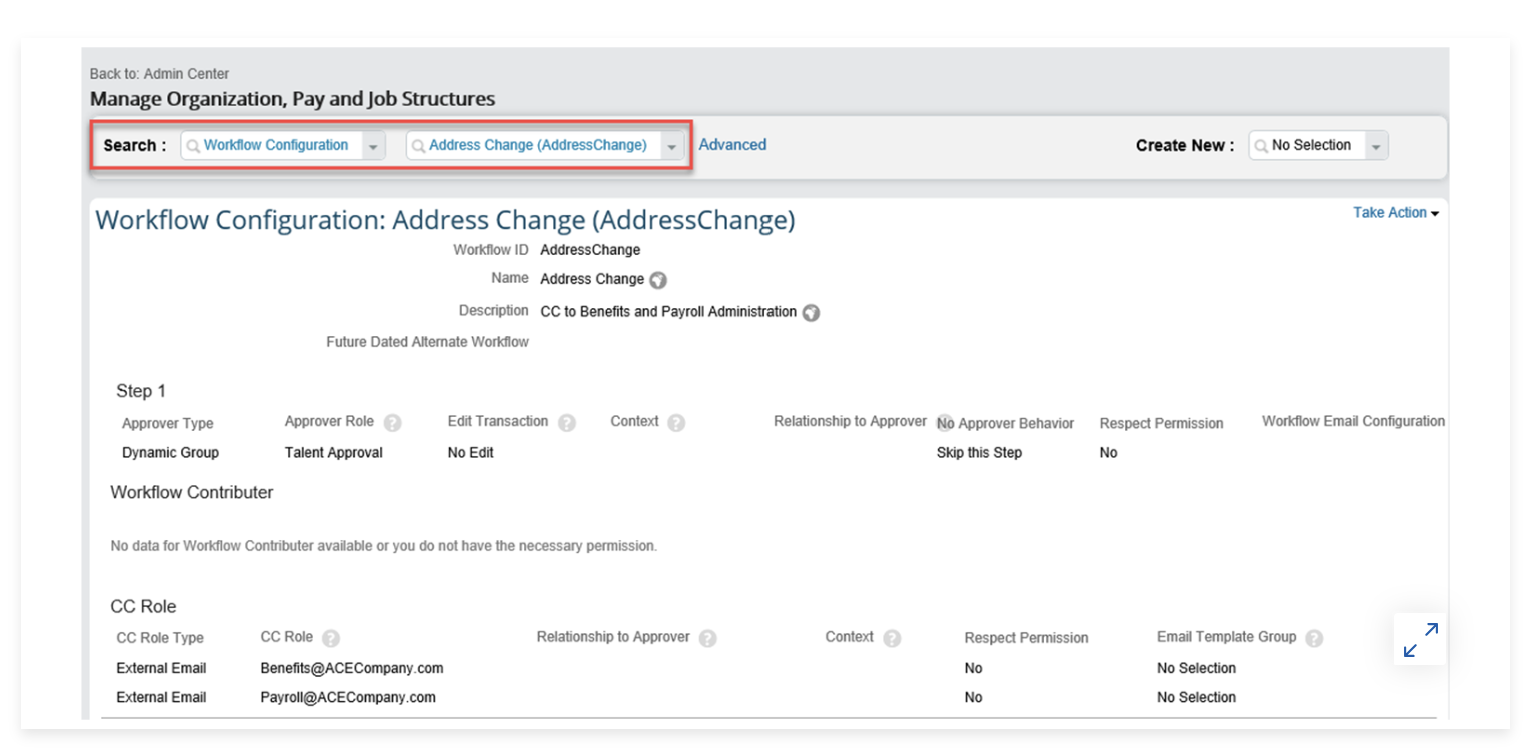Click the CC Role Type column header

click(x=160, y=638)
